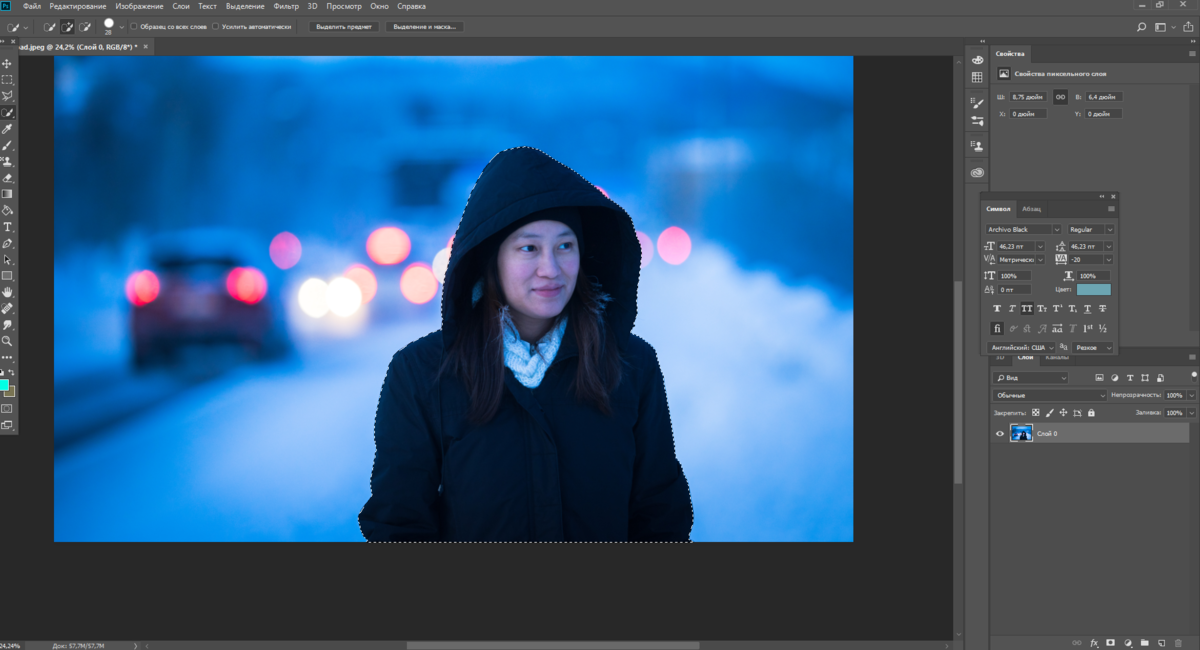Enable 'Усилить автоматически' checkbox
The height and width of the screenshot is (650, 1200).
tap(216, 27)
